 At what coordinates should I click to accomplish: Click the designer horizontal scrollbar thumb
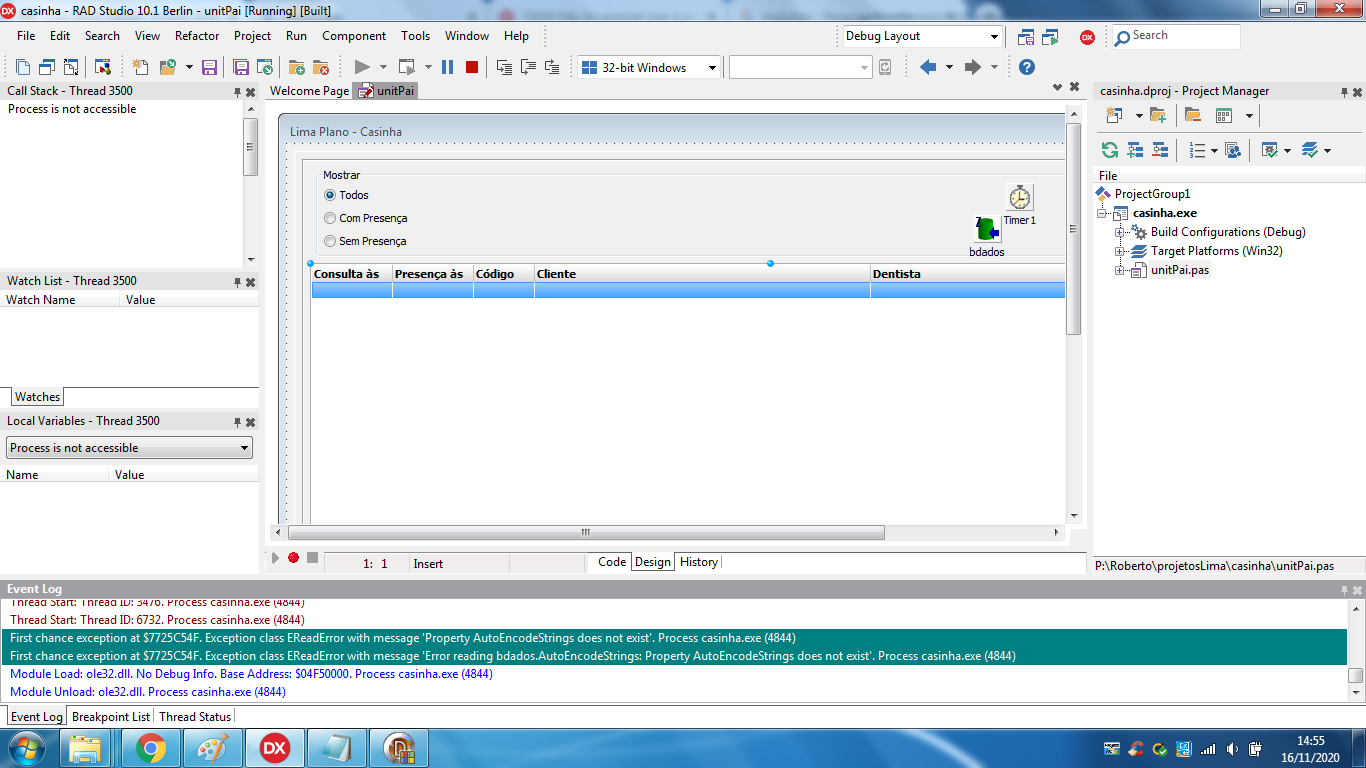pyautogui.click(x=586, y=533)
